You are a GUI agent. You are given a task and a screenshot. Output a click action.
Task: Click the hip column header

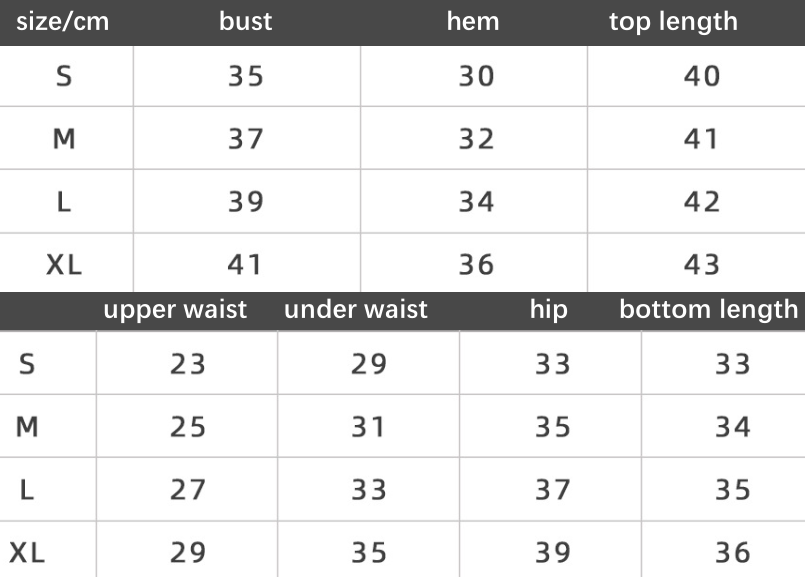[x=549, y=310]
